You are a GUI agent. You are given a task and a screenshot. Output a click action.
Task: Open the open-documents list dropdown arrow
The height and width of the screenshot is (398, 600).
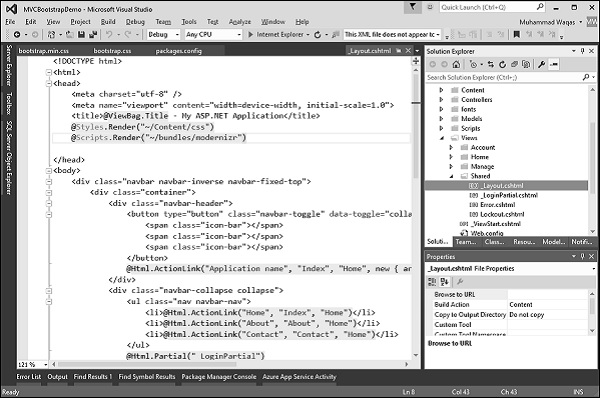pos(417,51)
